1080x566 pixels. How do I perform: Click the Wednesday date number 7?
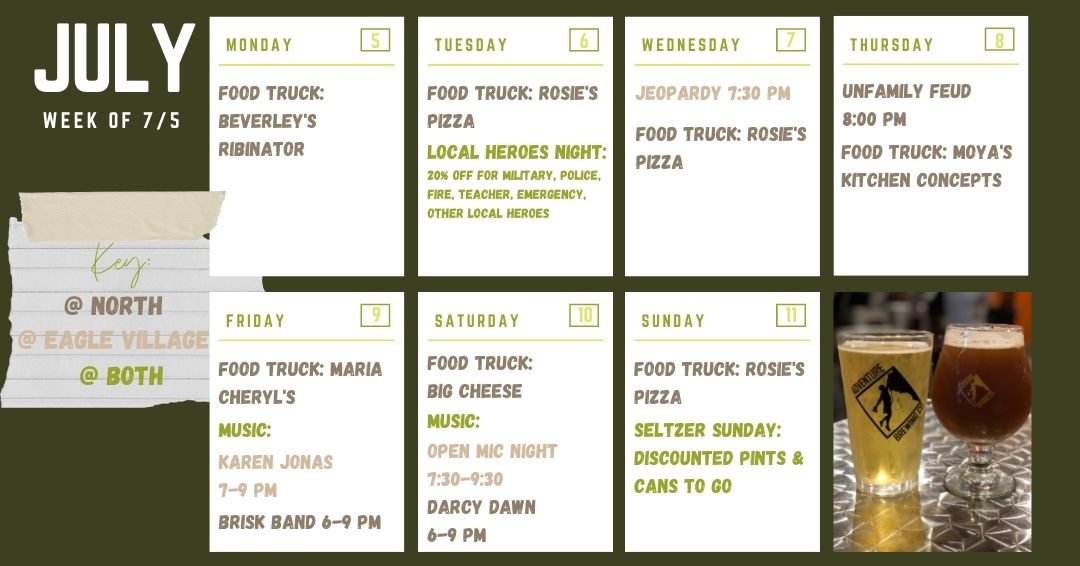pyautogui.click(x=790, y=40)
